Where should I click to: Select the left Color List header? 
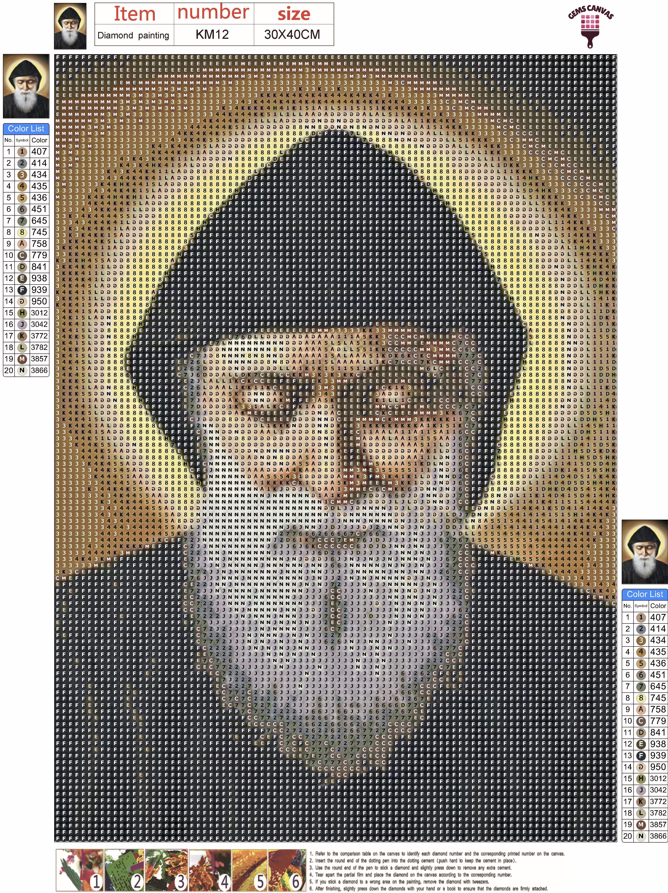click(25, 129)
